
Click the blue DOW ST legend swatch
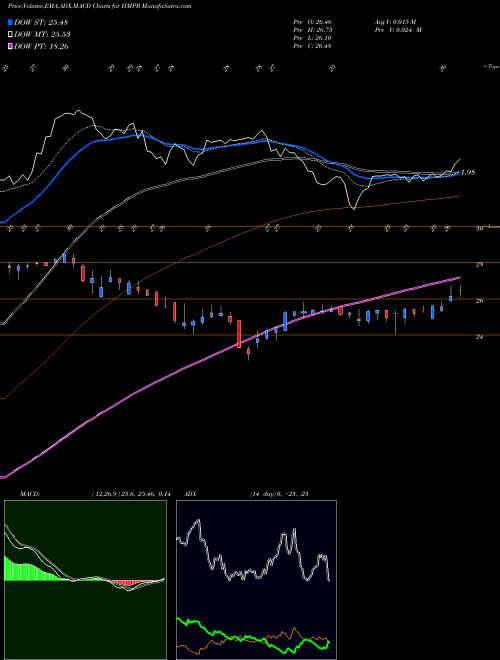coord(10,22)
